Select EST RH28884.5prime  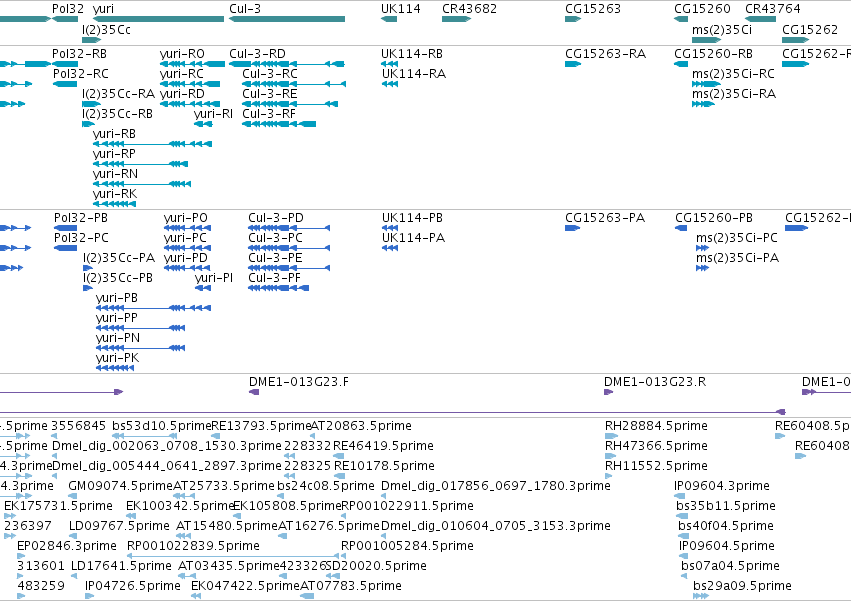tap(656, 426)
